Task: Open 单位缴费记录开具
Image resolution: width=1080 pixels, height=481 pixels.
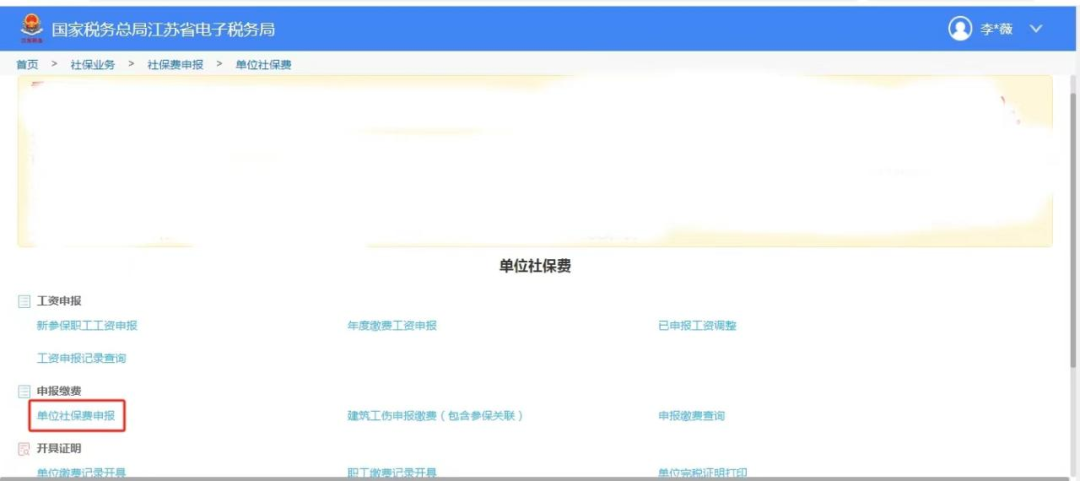Action: [81, 473]
